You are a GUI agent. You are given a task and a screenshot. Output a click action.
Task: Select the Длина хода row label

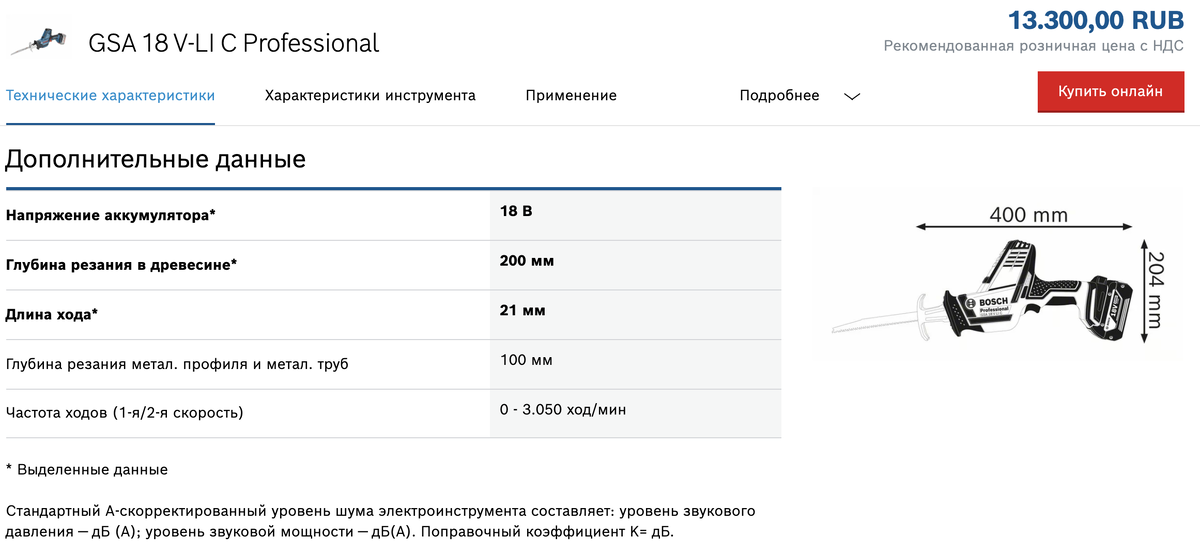(x=52, y=314)
